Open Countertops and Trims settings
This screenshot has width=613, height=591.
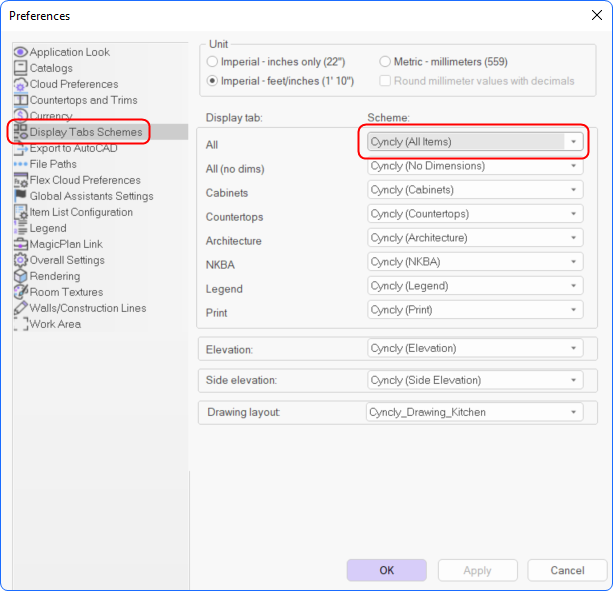84,100
